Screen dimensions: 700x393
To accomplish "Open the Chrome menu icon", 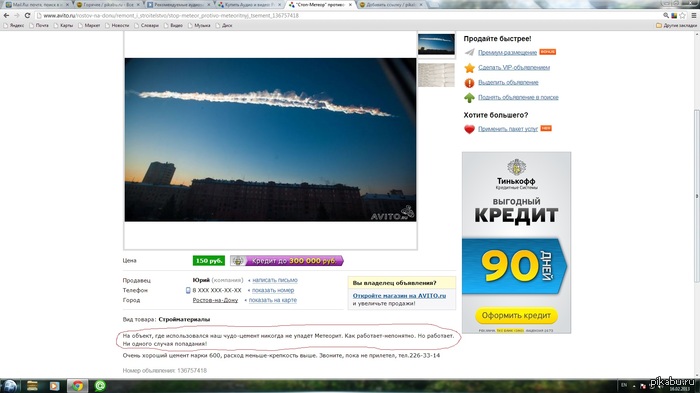I will (x=694, y=15).
